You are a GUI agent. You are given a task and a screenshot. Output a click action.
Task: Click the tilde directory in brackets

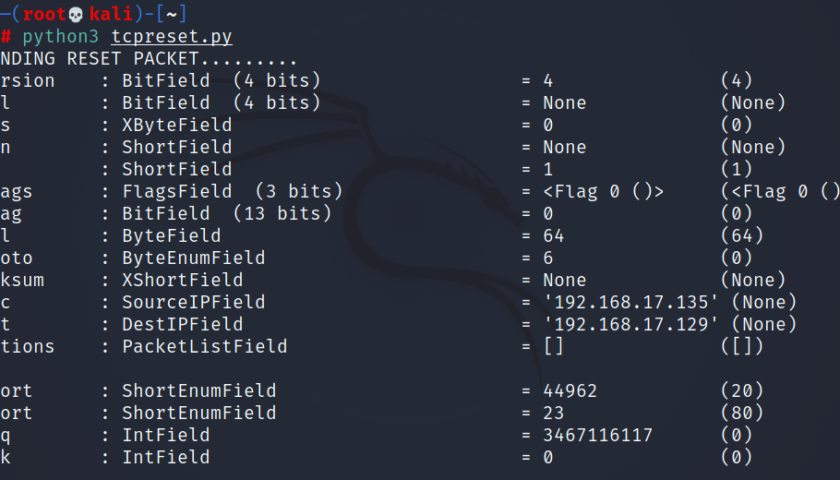pos(171,14)
